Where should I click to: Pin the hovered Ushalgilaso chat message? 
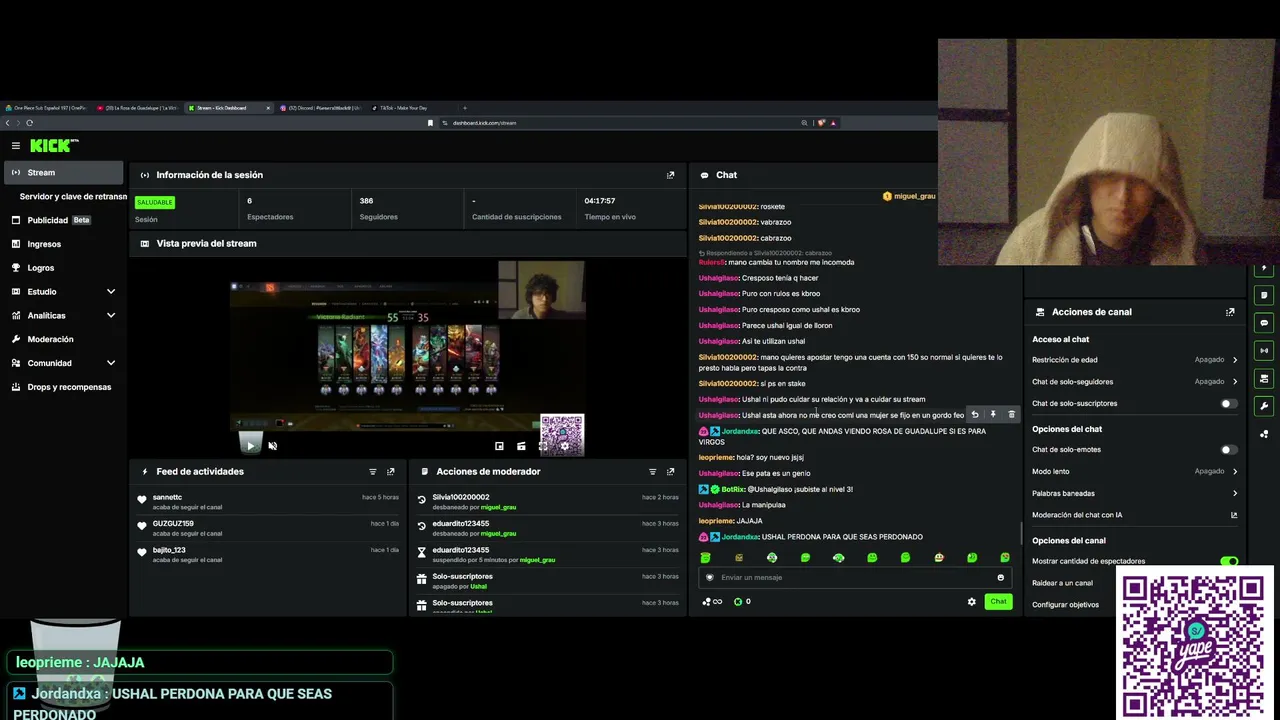coord(993,415)
